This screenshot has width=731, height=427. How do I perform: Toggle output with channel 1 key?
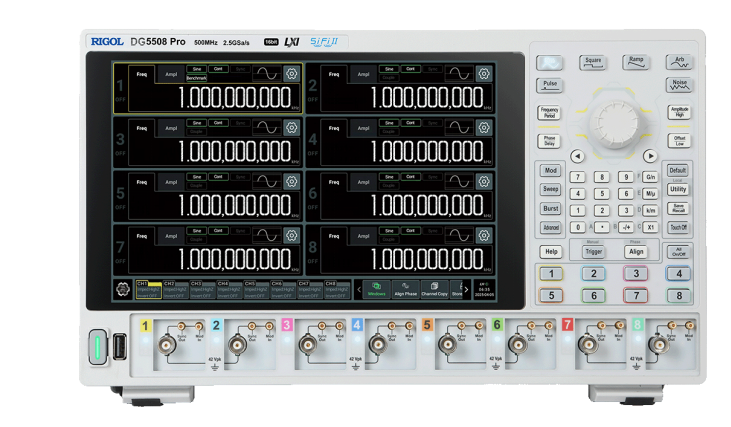click(551, 274)
